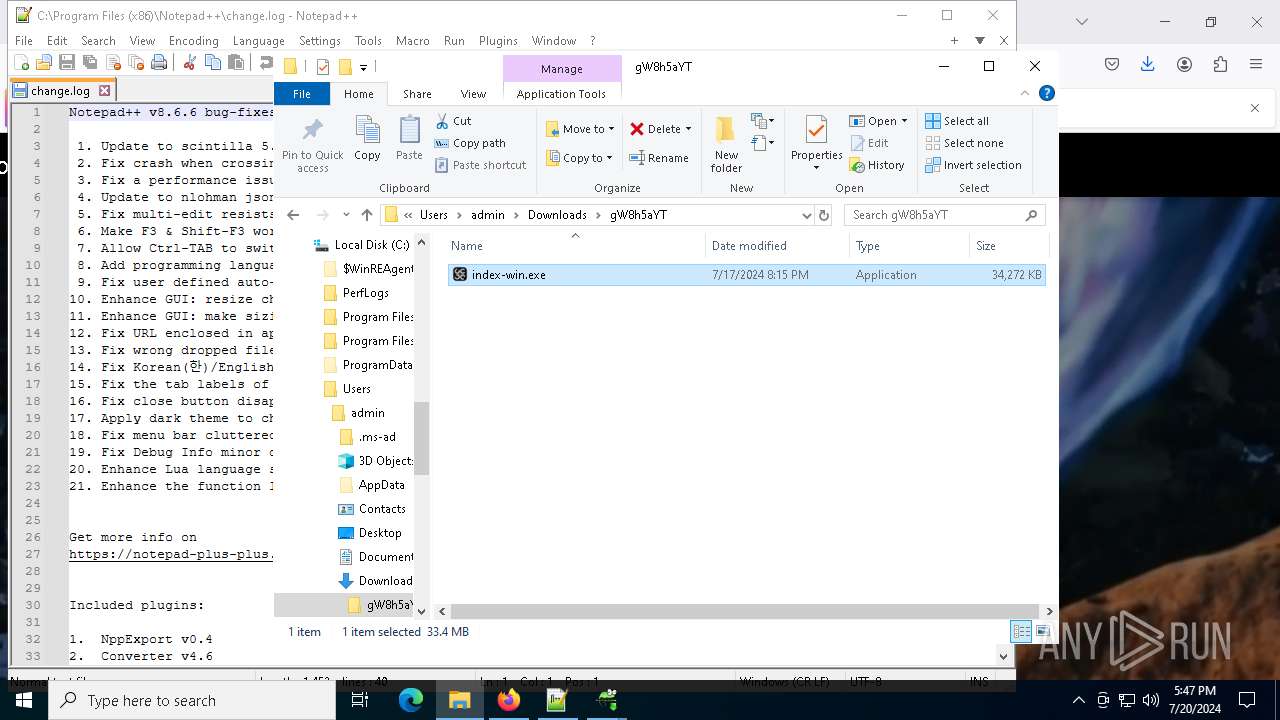This screenshot has width=1280, height=720.
Task: Click Pin to Quick access in Explorer
Action: point(313,145)
